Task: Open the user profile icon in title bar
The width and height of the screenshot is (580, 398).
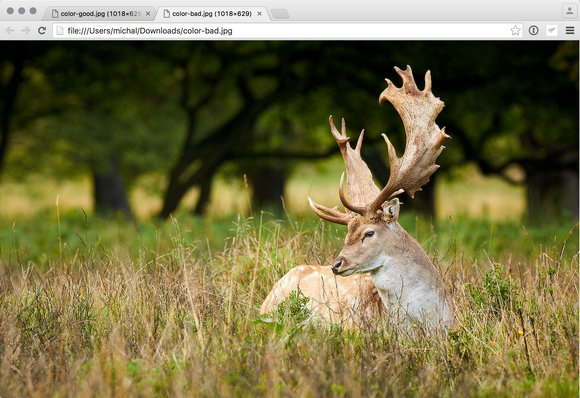Action: (569, 10)
